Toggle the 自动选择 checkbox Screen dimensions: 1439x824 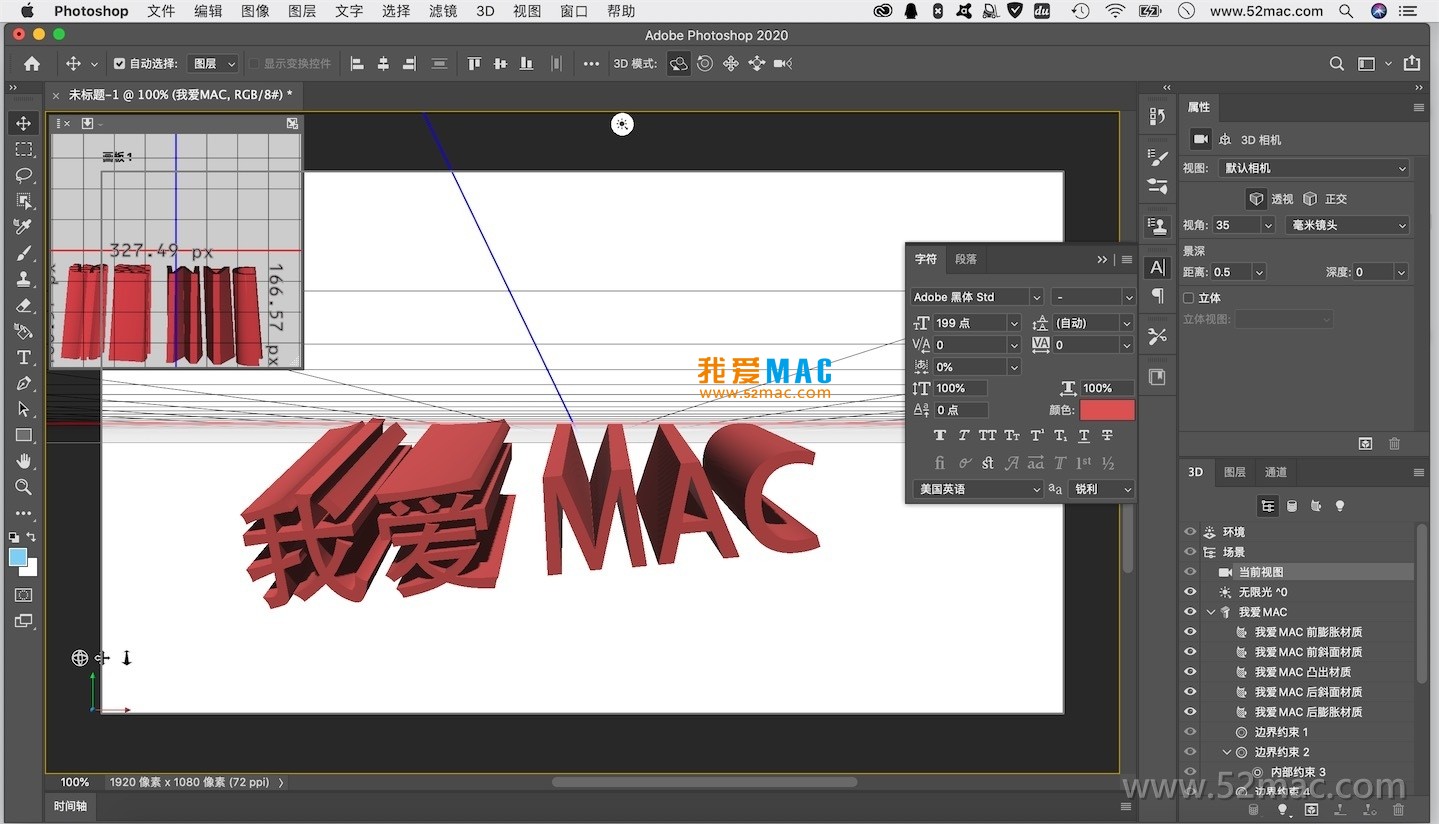pyautogui.click(x=120, y=63)
